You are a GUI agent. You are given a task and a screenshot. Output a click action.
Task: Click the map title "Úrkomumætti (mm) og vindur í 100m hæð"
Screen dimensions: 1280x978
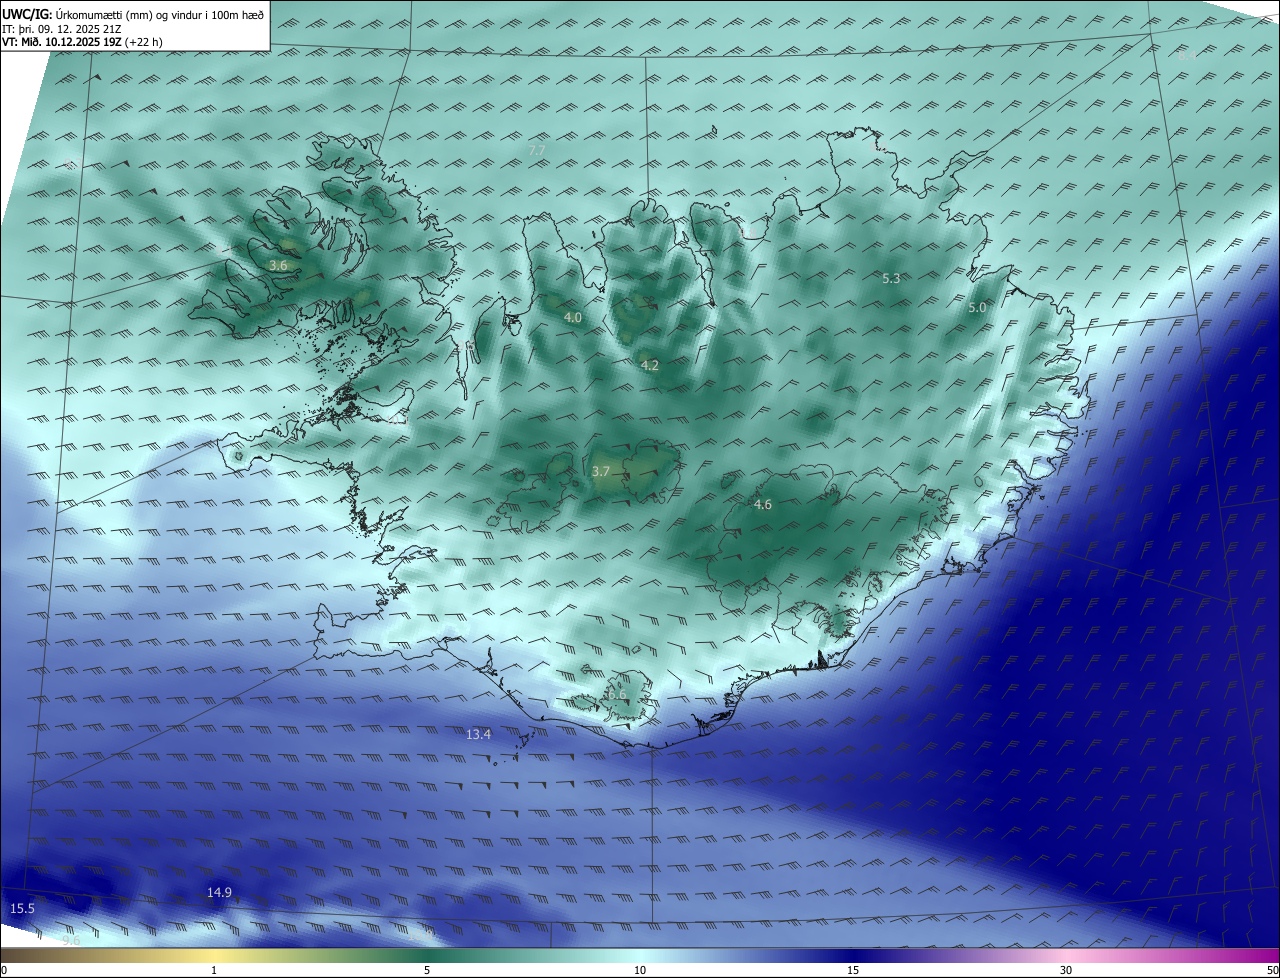point(158,14)
